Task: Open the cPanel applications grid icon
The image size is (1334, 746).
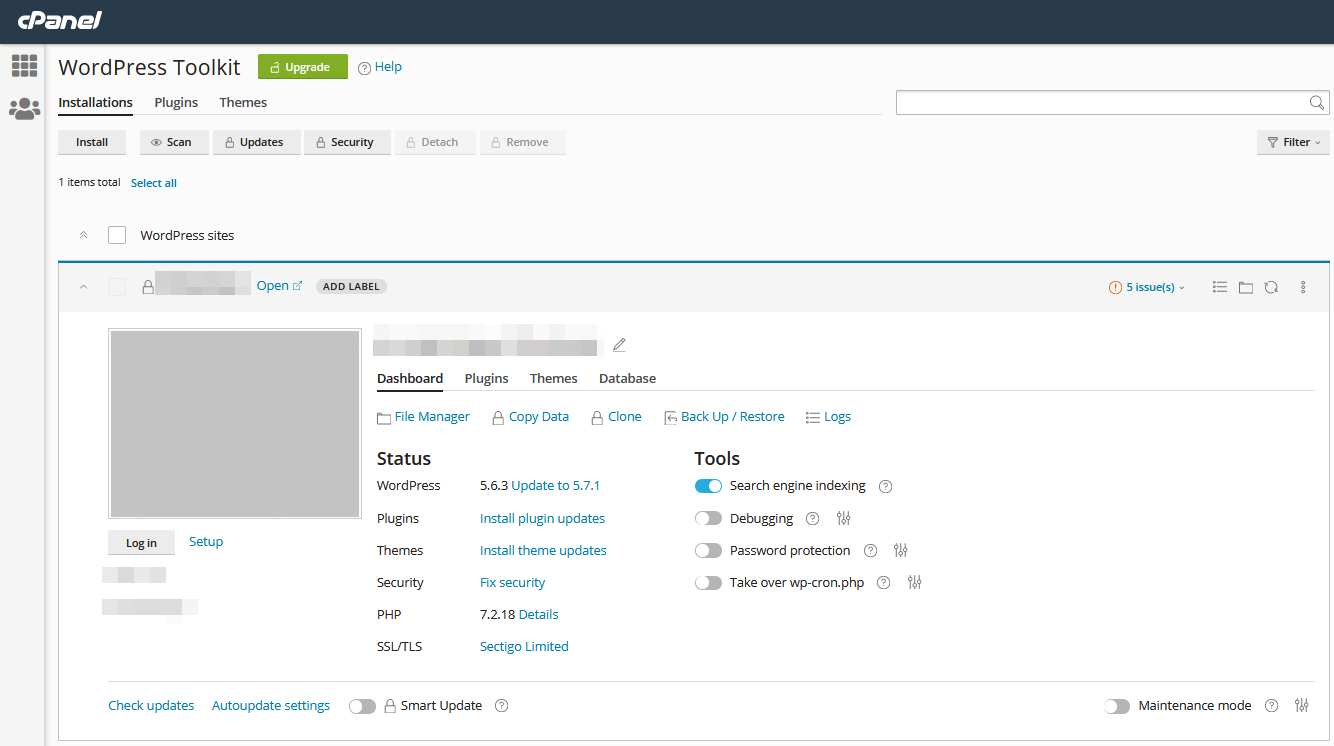Action: pyautogui.click(x=25, y=66)
